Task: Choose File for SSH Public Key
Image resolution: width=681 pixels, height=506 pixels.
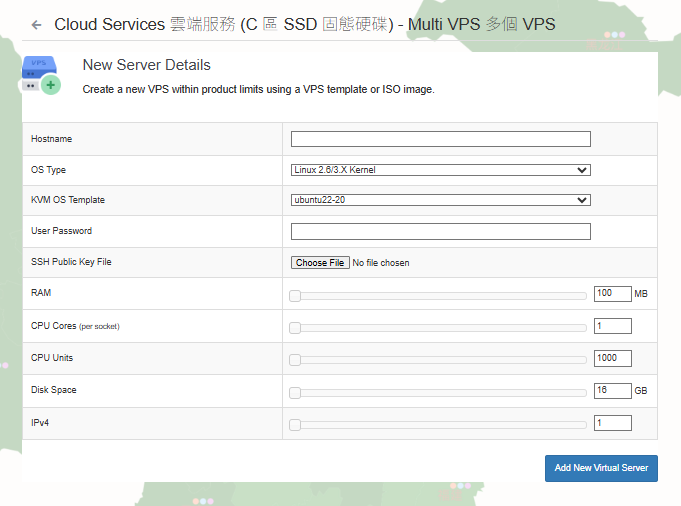Action: click(320, 263)
